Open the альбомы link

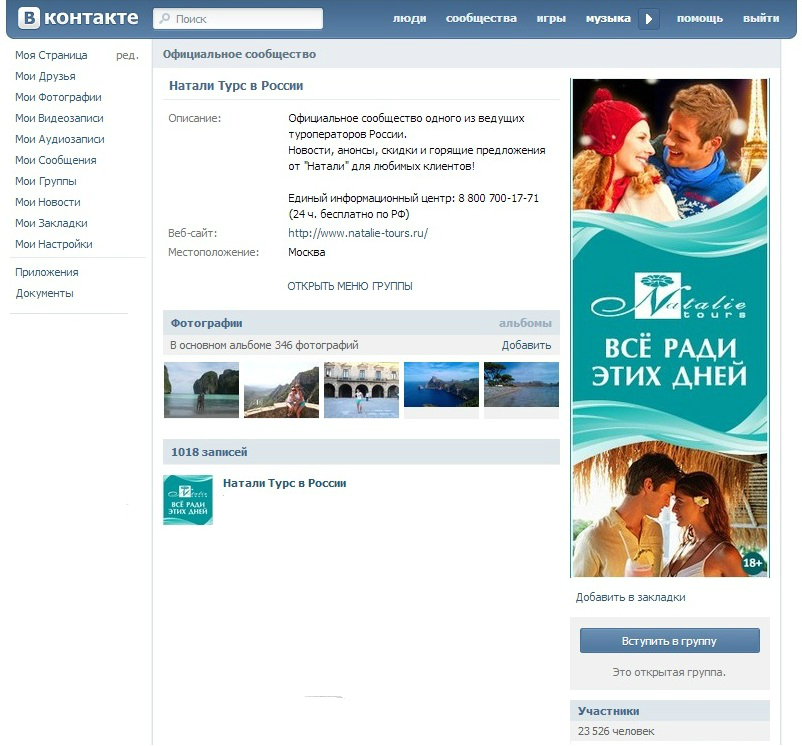click(525, 323)
